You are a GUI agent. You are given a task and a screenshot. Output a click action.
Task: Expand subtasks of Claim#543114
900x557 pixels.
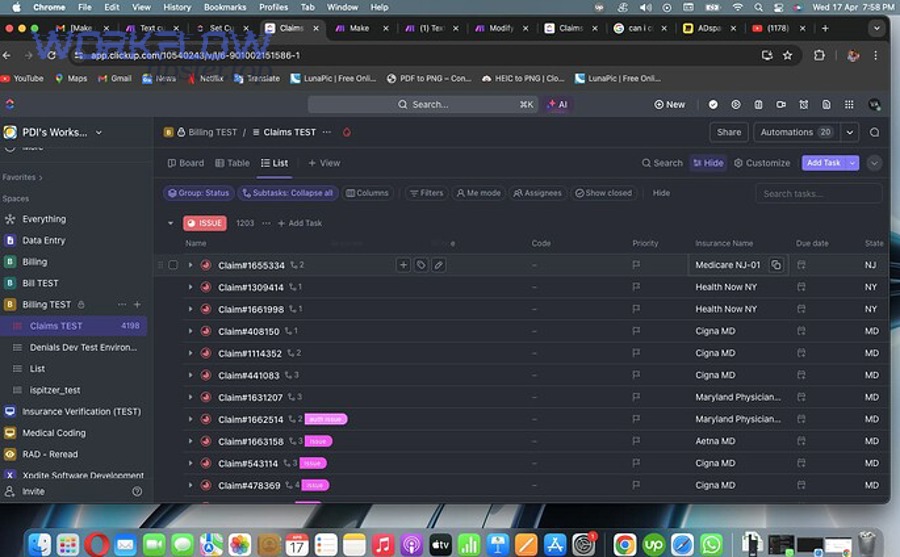point(191,463)
